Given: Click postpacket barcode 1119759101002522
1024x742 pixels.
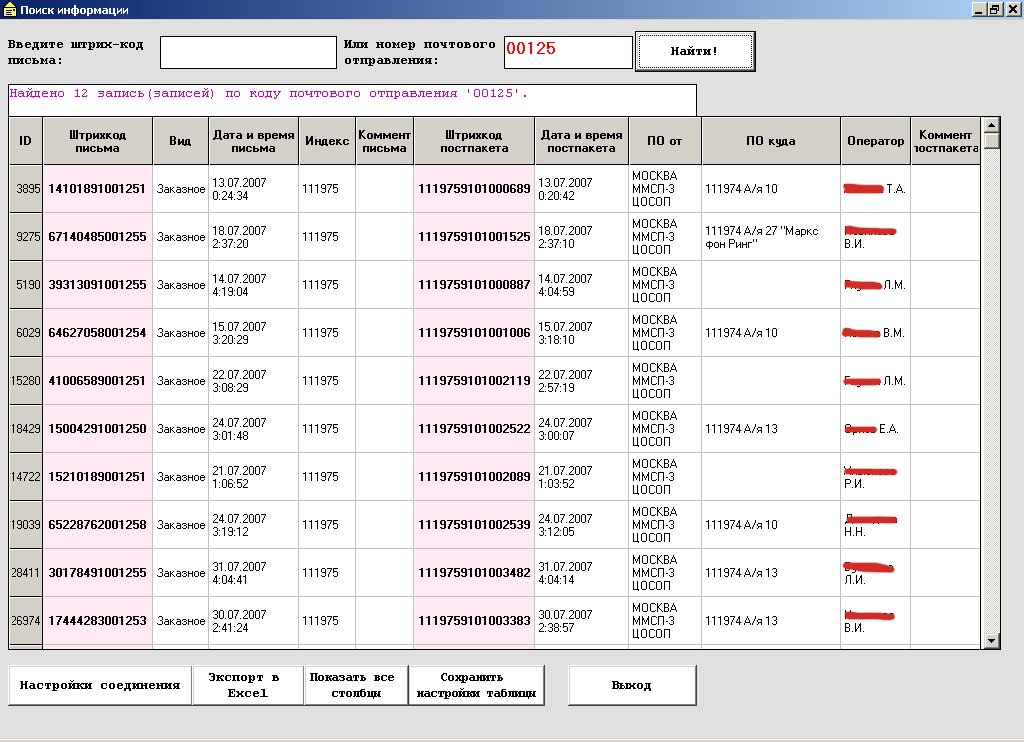Looking at the screenshot, I should [x=474, y=429].
